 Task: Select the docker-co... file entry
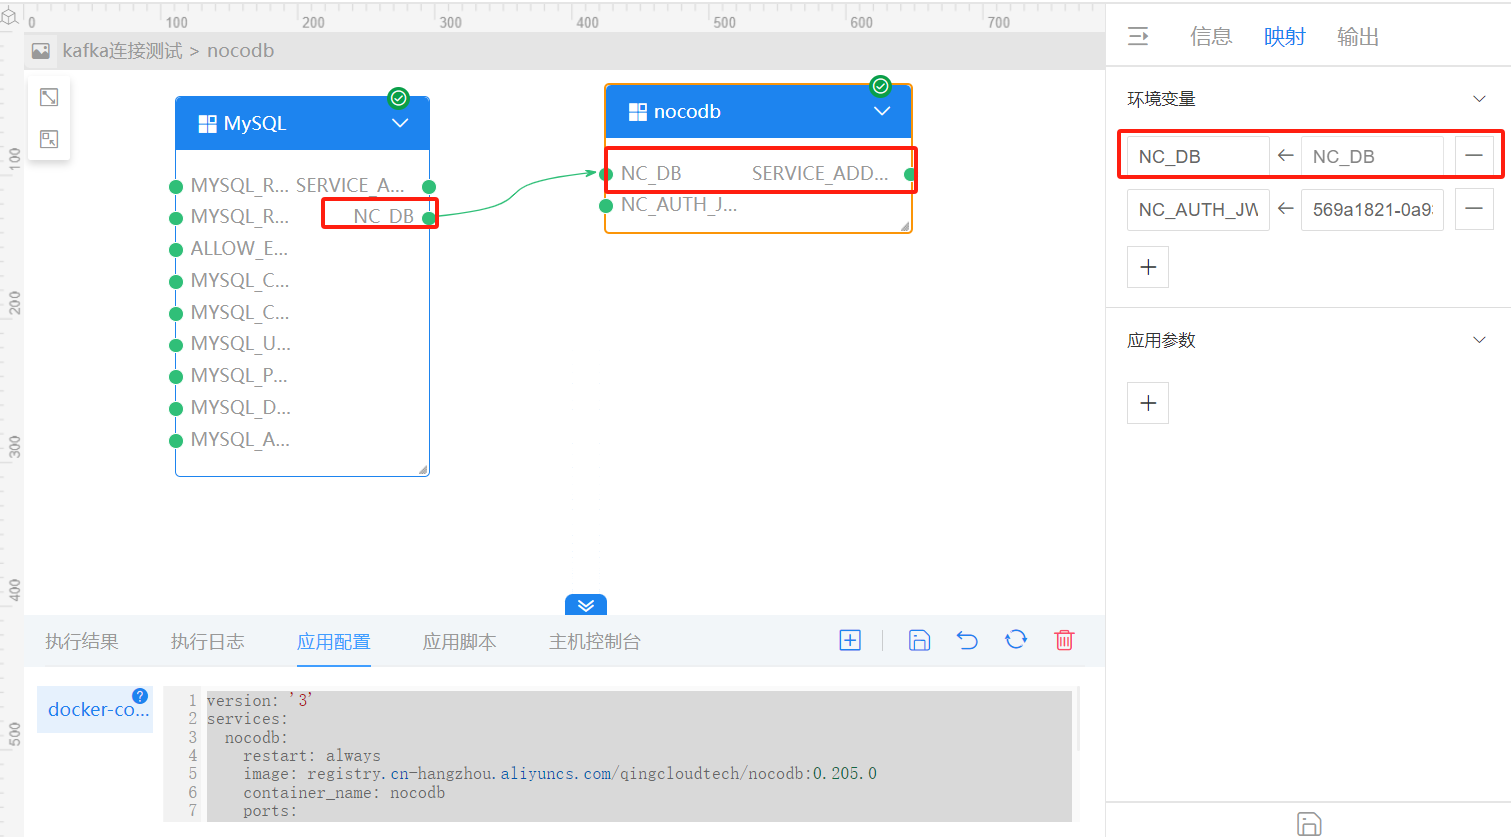(x=95, y=710)
